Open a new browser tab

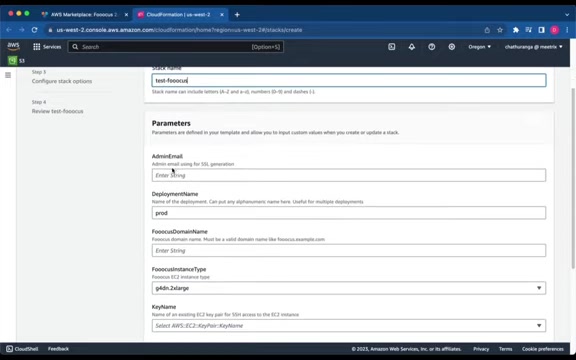237,15
